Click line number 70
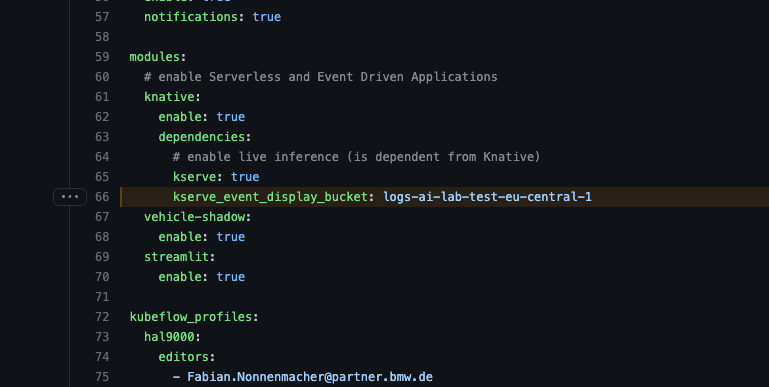 pyautogui.click(x=102, y=277)
